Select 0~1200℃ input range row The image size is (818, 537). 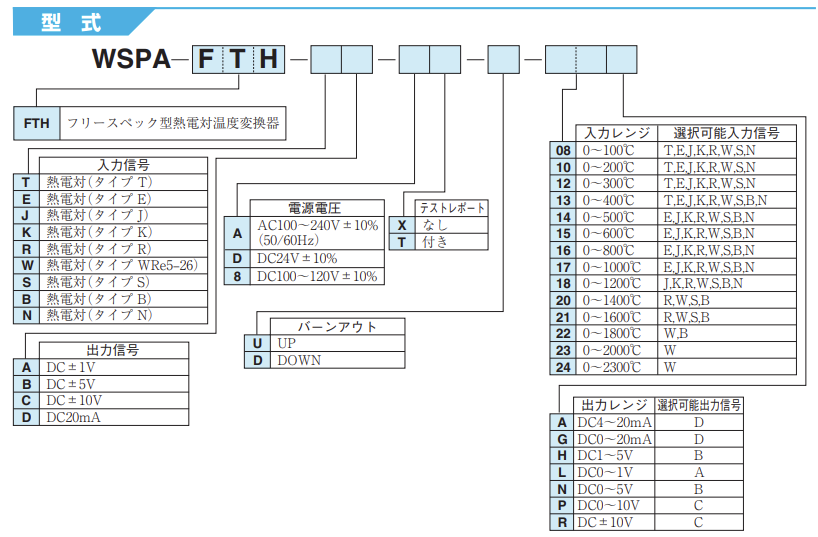click(x=673, y=283)
